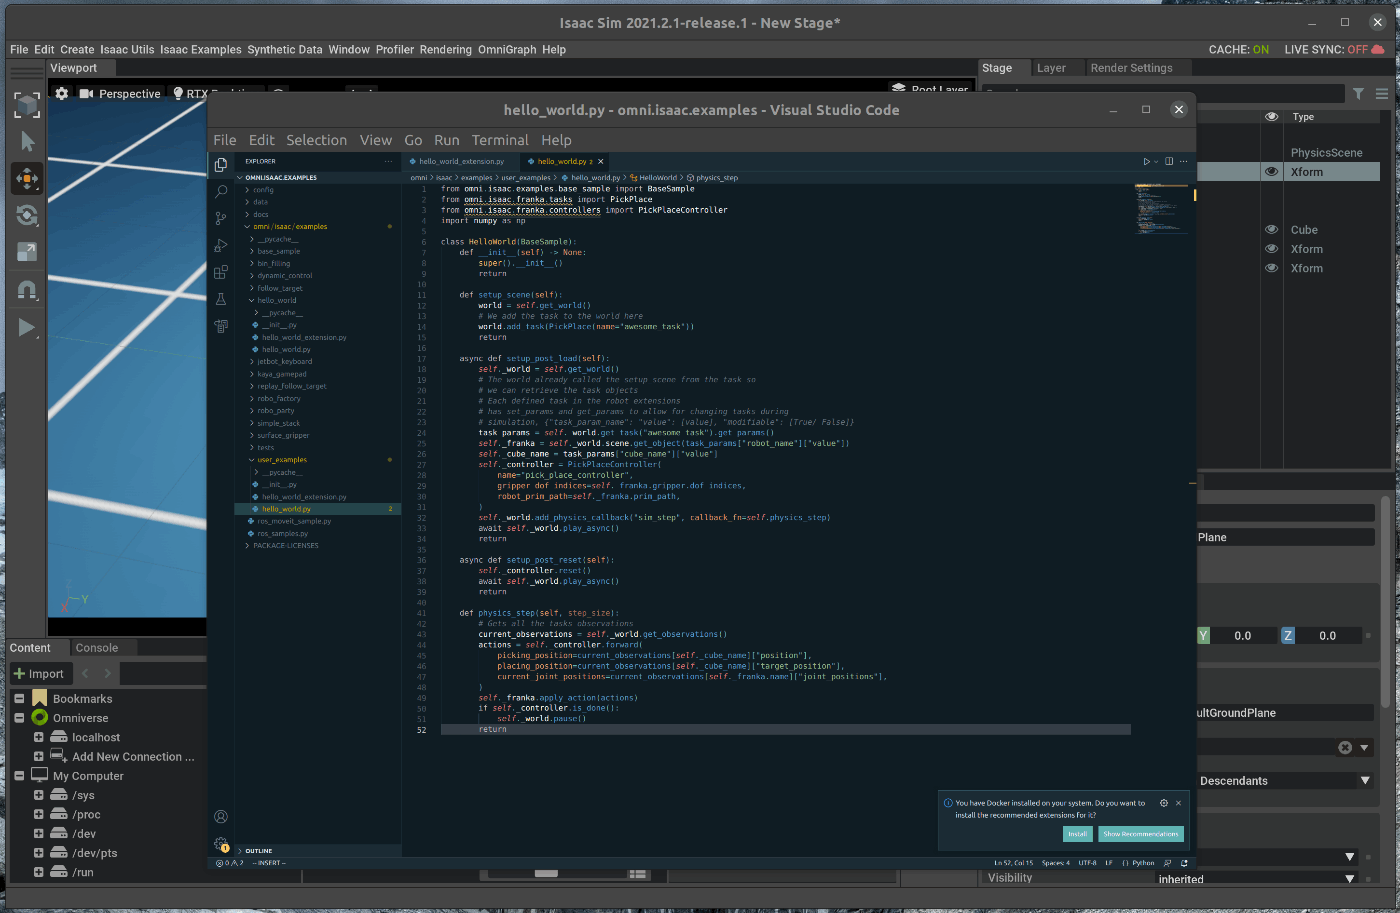
Task: Open viewport settings gear in Isaac Sim
Action: [62, 93]
